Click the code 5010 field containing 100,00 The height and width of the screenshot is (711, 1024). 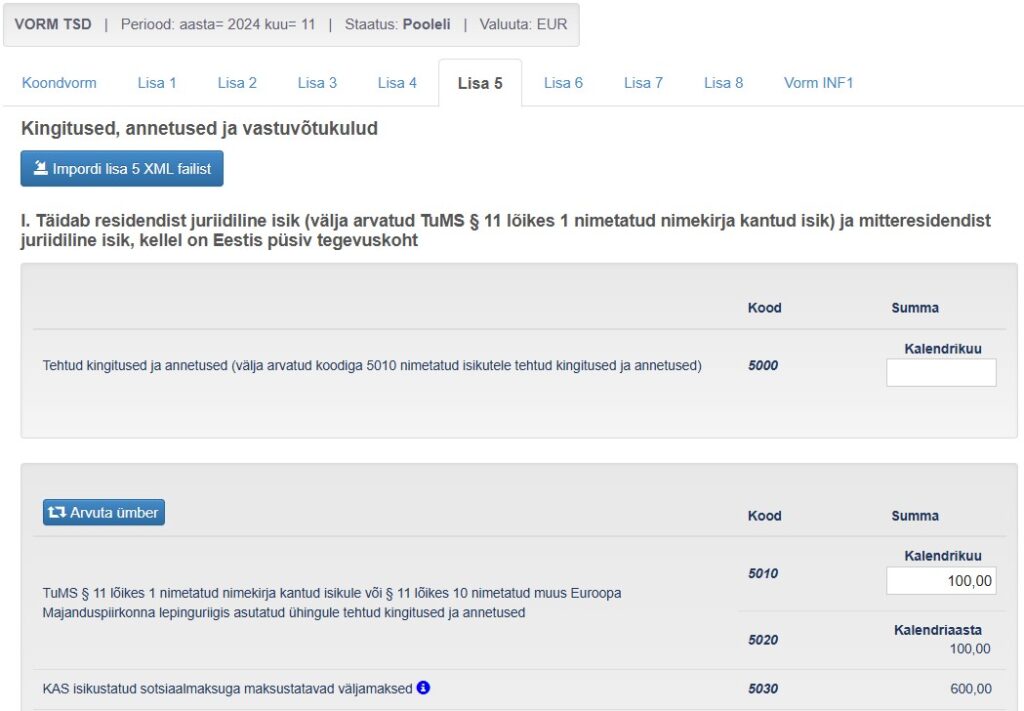(941, 581)
